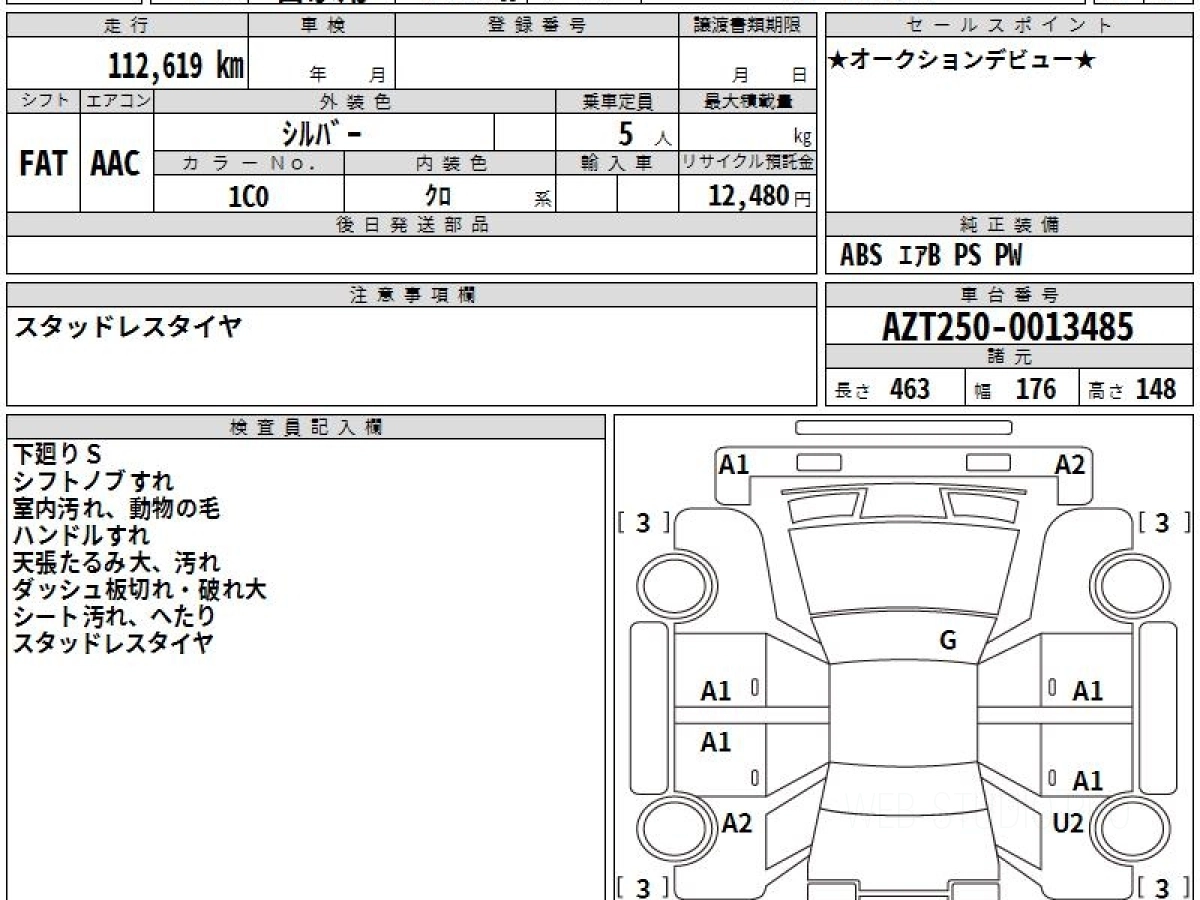1200x900 pixels.
Task: Click the 幅 176 dimension
Action: [x=1015, y=389]
